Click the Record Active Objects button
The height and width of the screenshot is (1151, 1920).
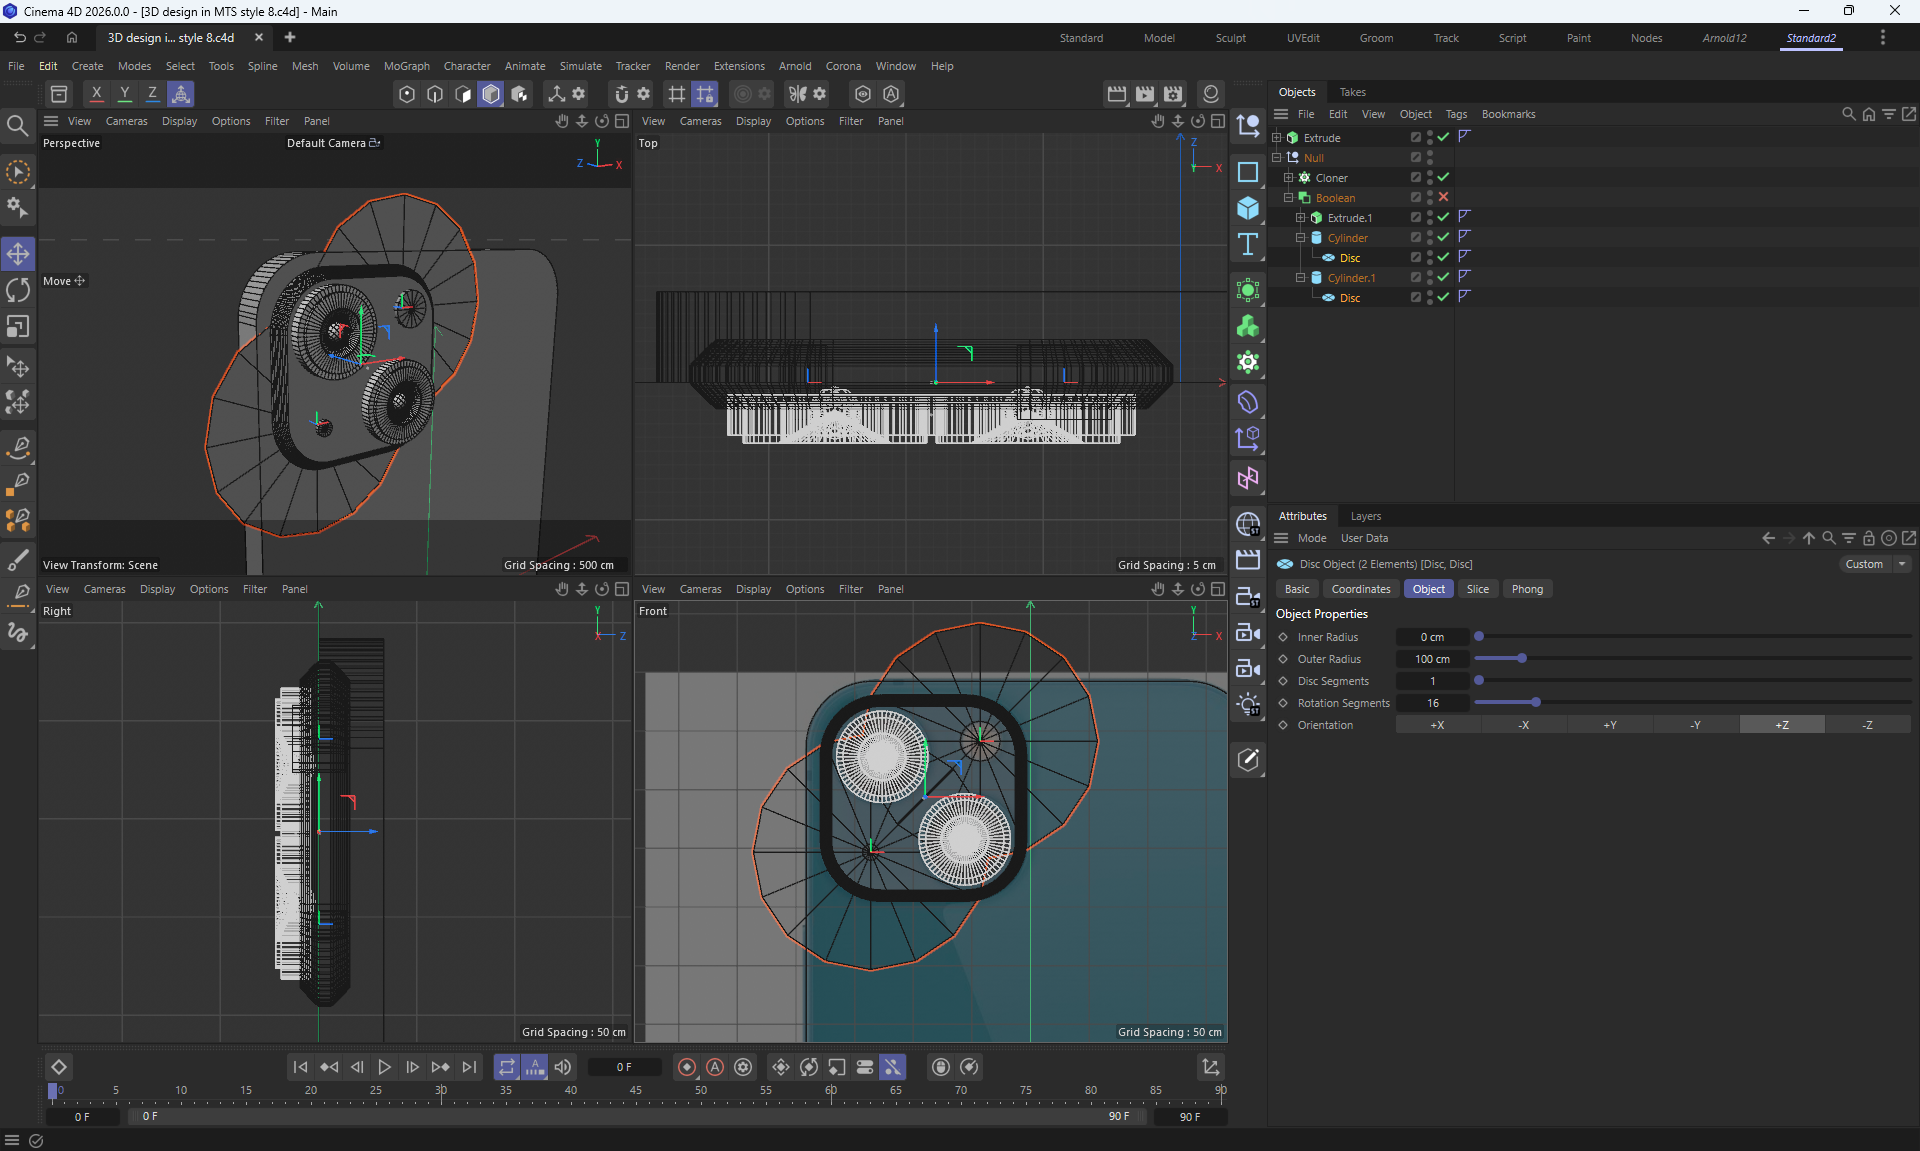(687, 1067)
